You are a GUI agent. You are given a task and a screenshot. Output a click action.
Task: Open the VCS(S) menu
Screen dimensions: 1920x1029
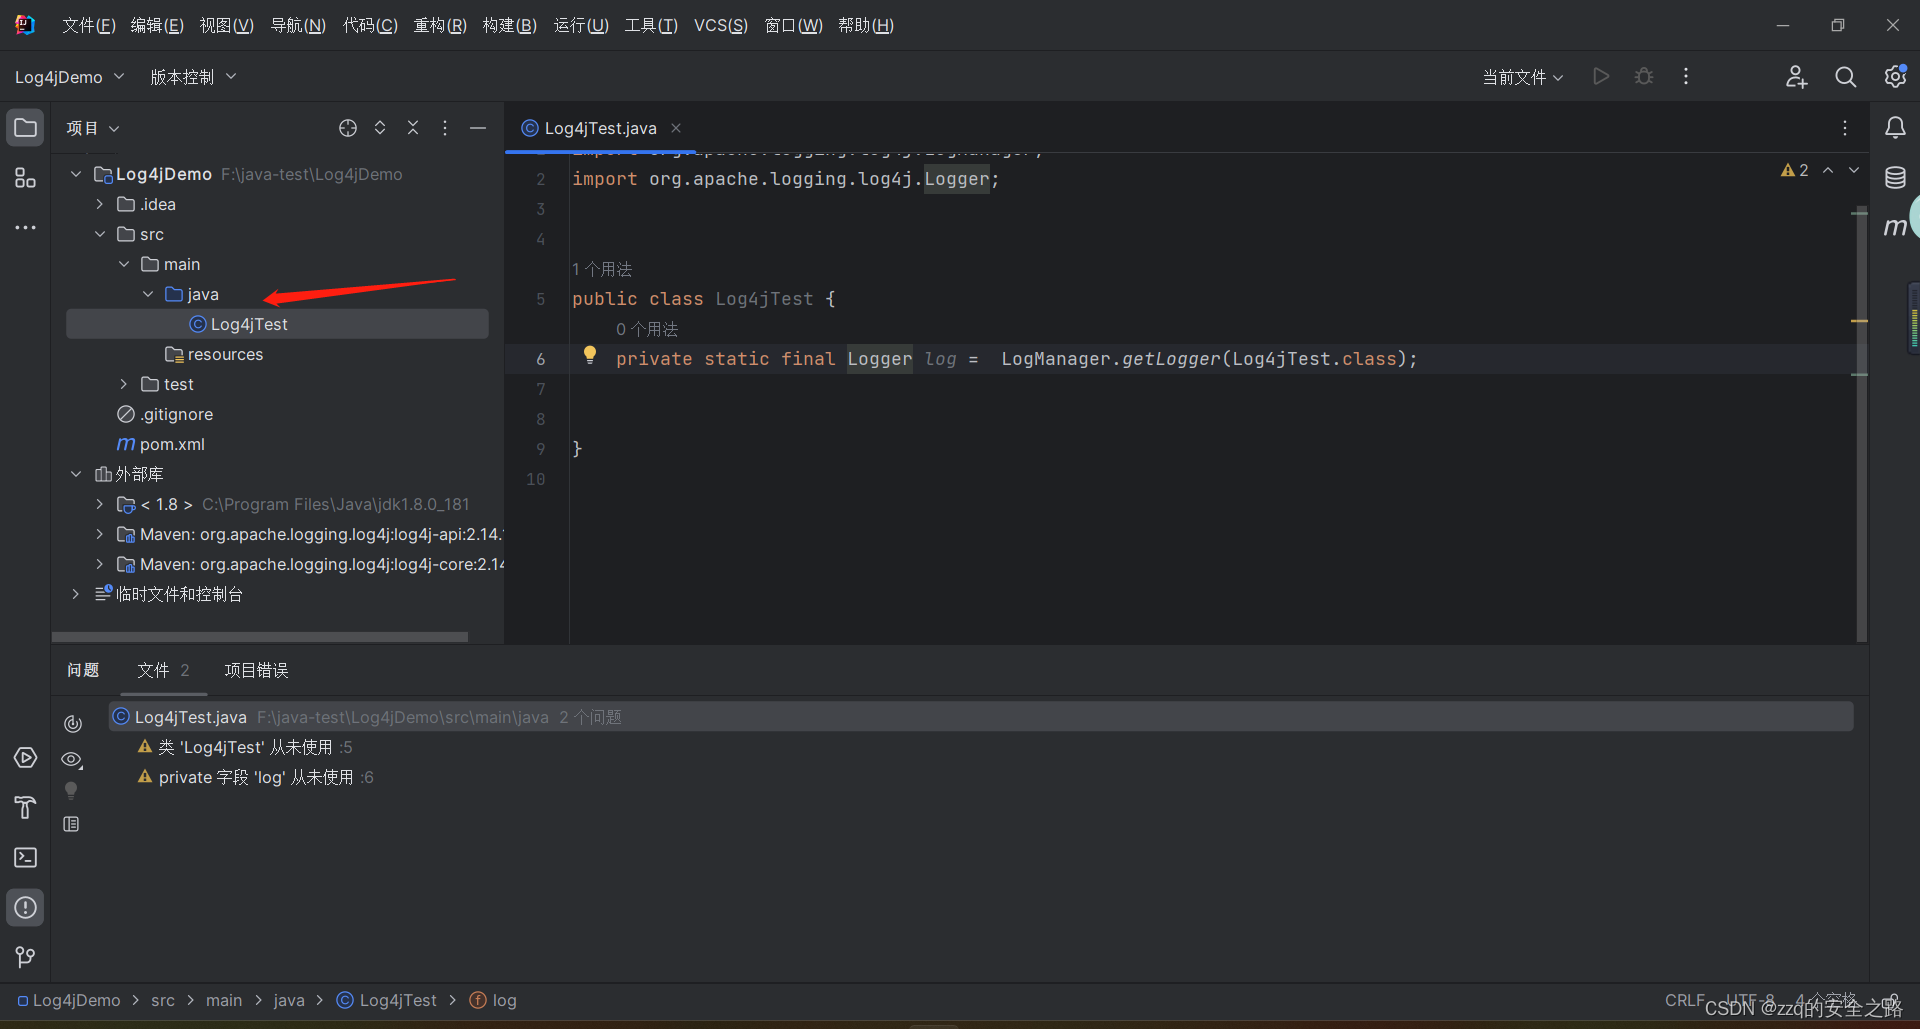[721, 25]
